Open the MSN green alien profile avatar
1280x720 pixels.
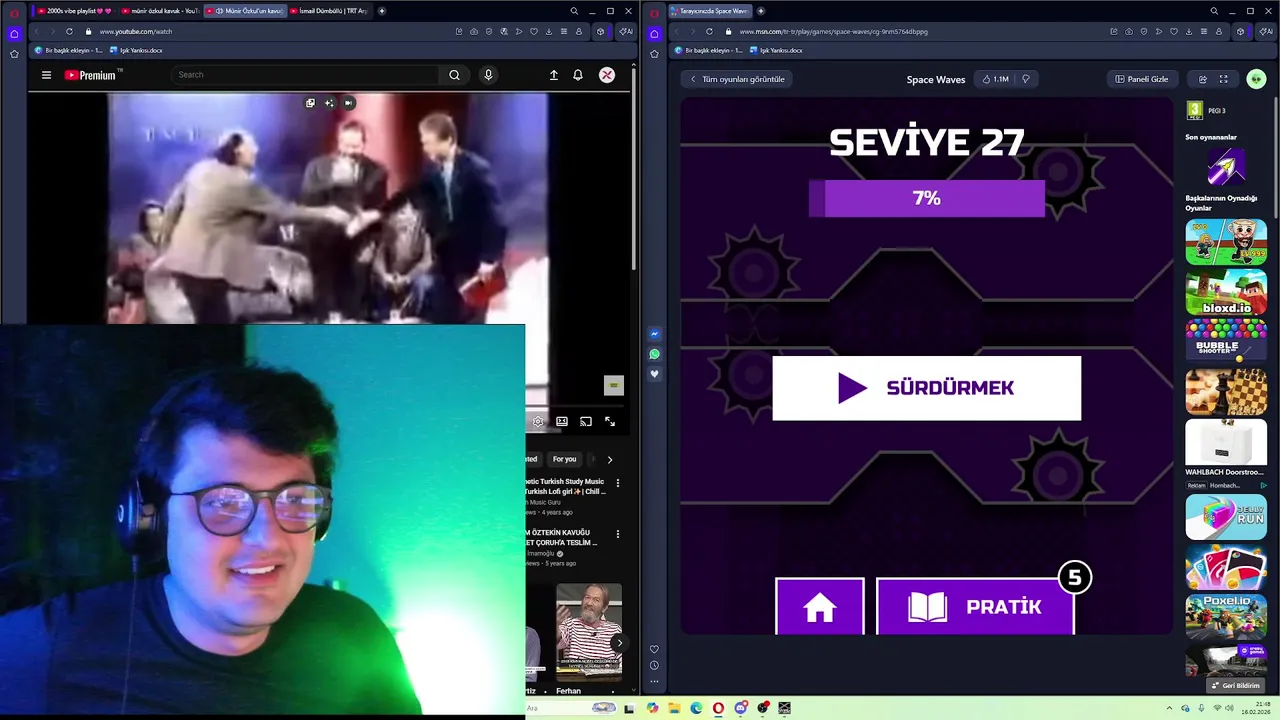(x=1256, y=79)
